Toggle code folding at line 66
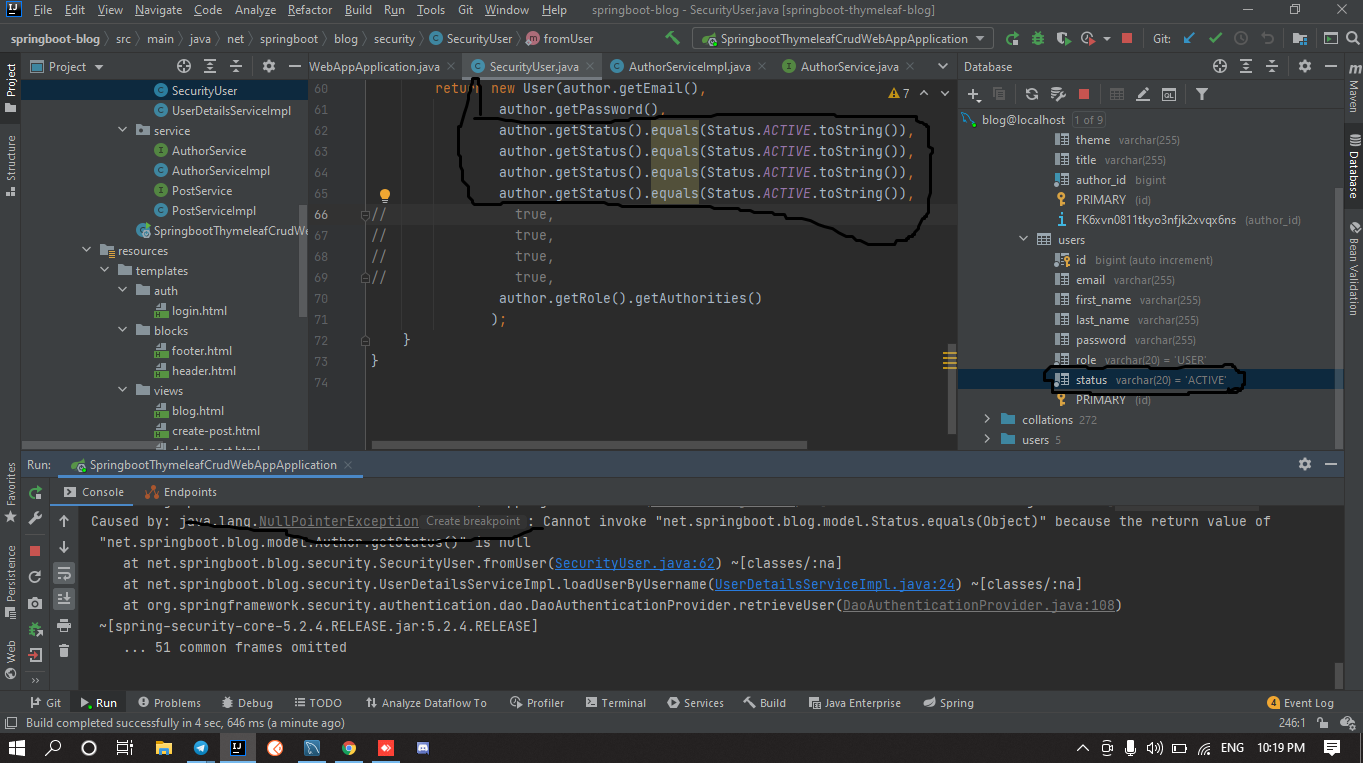The width and height of the screenshot is (1363, 763). point(366,214)
